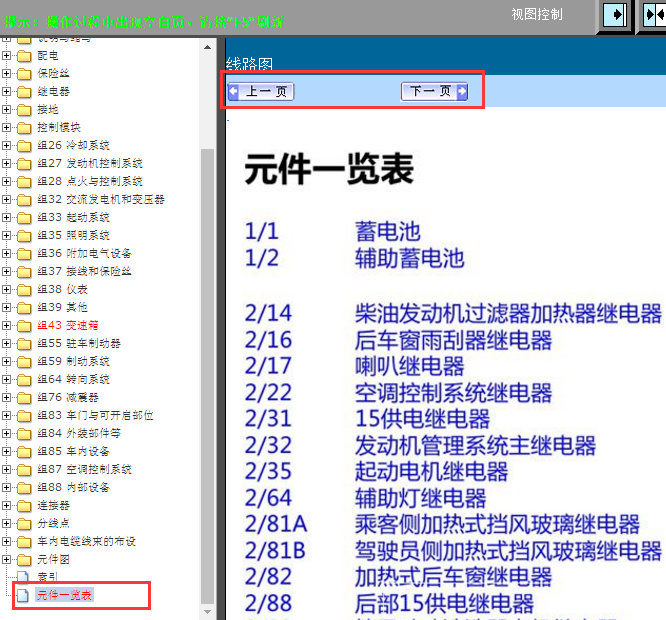Viewport: 666px width, 620px height.
Task: Click the 线路图 header text
Action: [249, 64]
